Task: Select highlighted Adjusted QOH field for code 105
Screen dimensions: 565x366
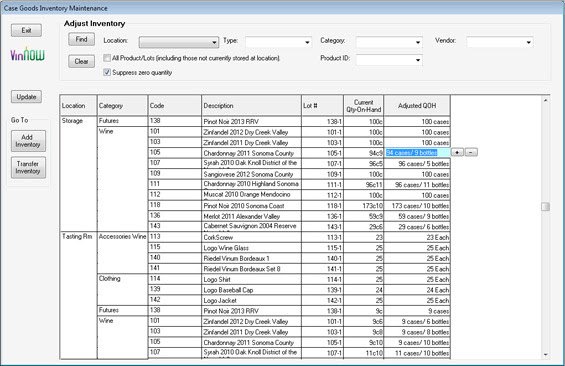Action: pyautogui.click(x=417, y=153)
